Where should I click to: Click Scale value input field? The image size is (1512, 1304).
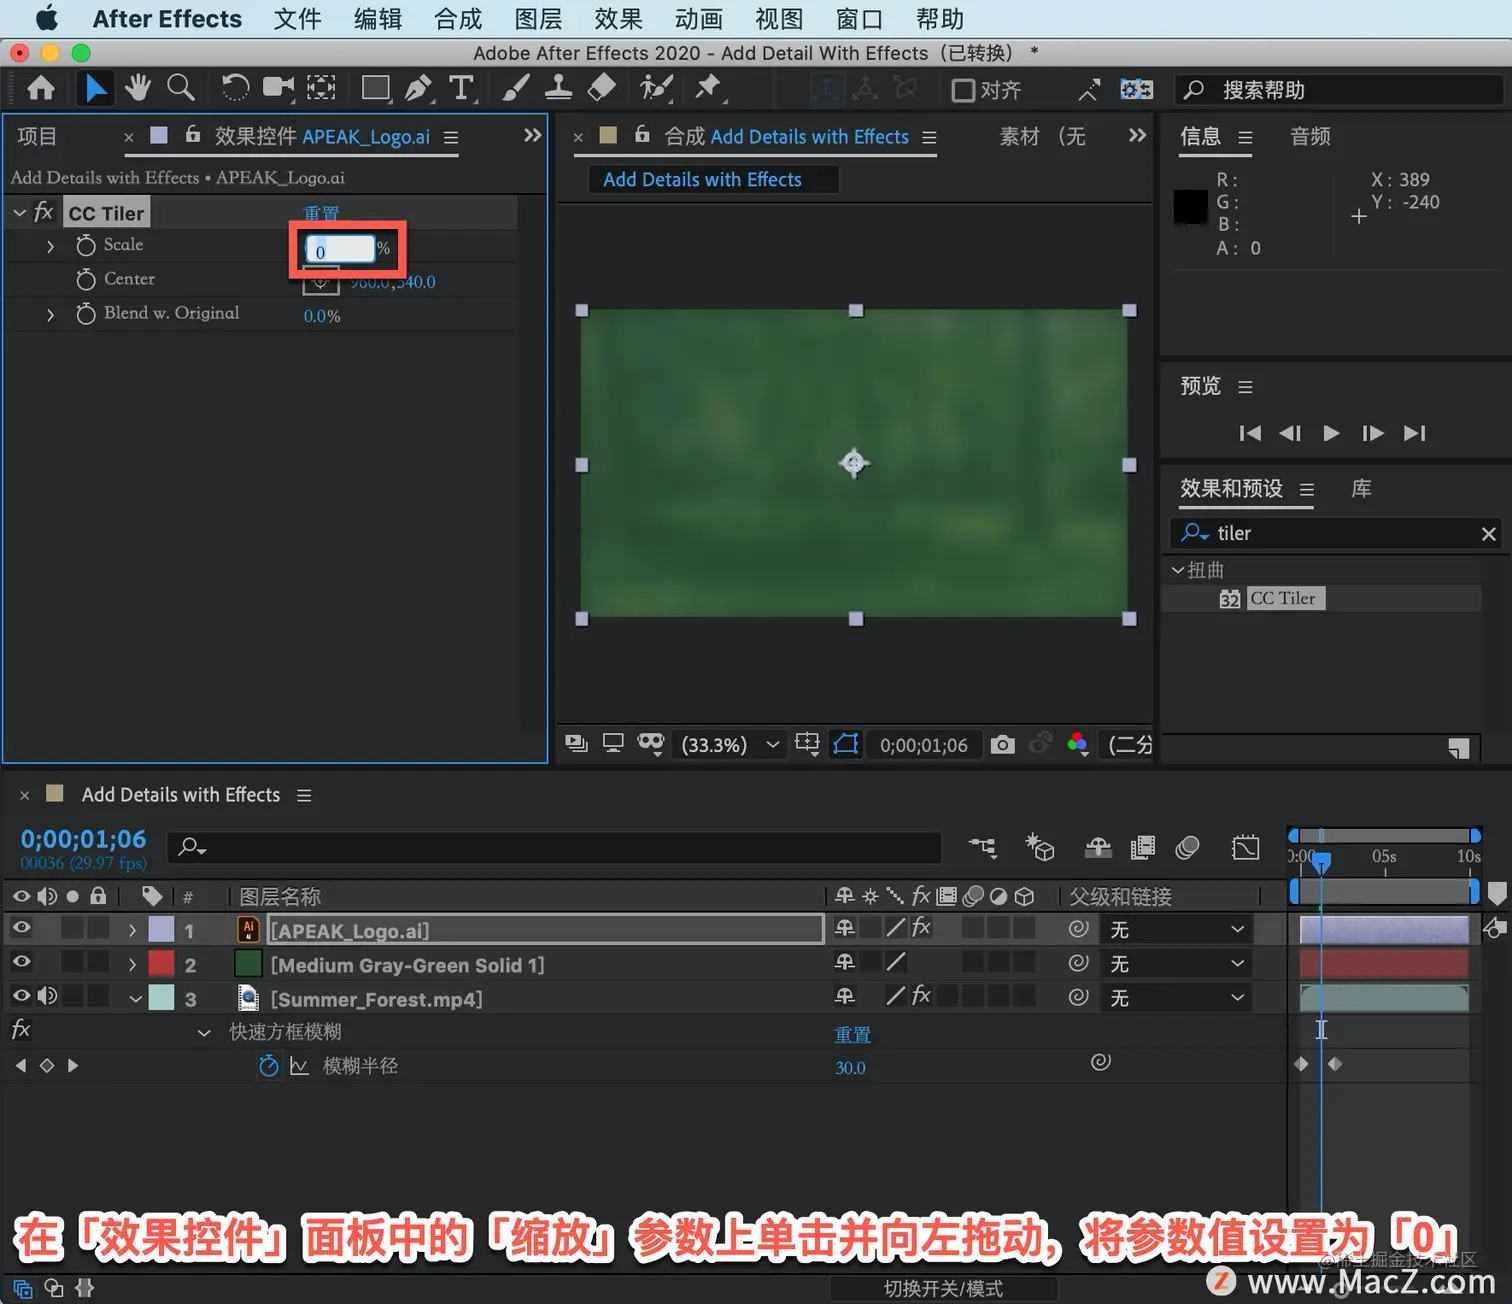(340, 250)
